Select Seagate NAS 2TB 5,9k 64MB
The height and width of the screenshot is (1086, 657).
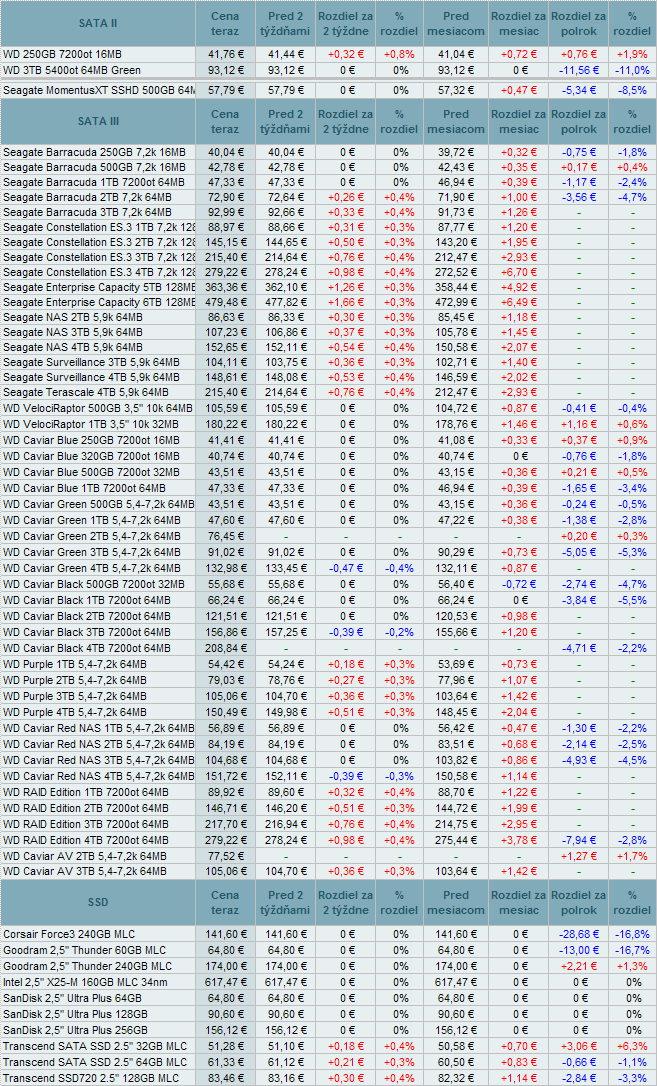click(x=73, y=317)
